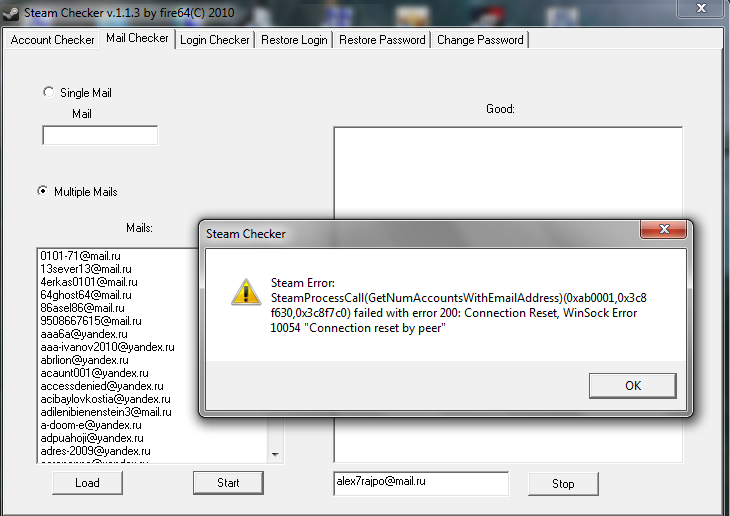Image resolution: width=730 pixels, height=516 pixels.
Task: Select accessdenied@yandex.ru in the list
Action: (x=102, y=386)
